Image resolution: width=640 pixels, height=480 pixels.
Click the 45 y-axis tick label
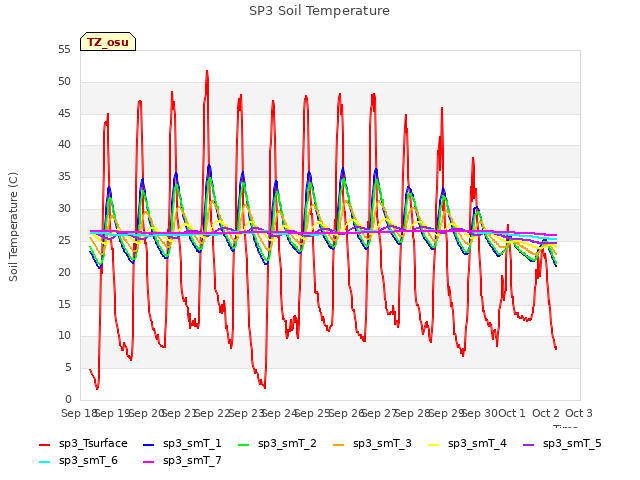[64, 113]
